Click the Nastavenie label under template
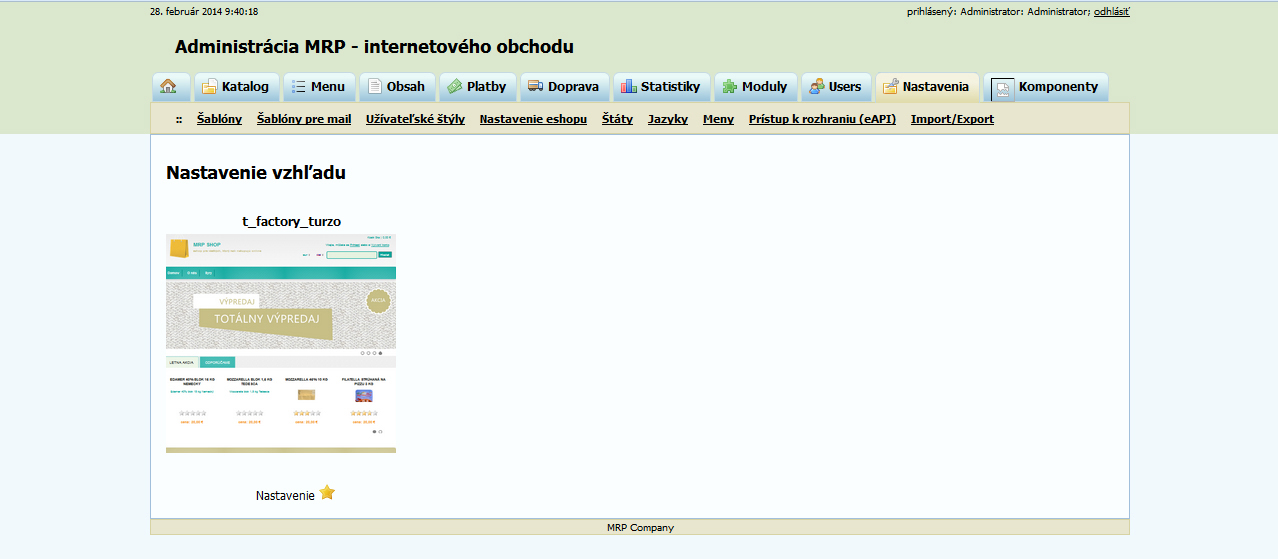Image resolution: width=1278 pixels, height=559 pixels. (285, 495)
